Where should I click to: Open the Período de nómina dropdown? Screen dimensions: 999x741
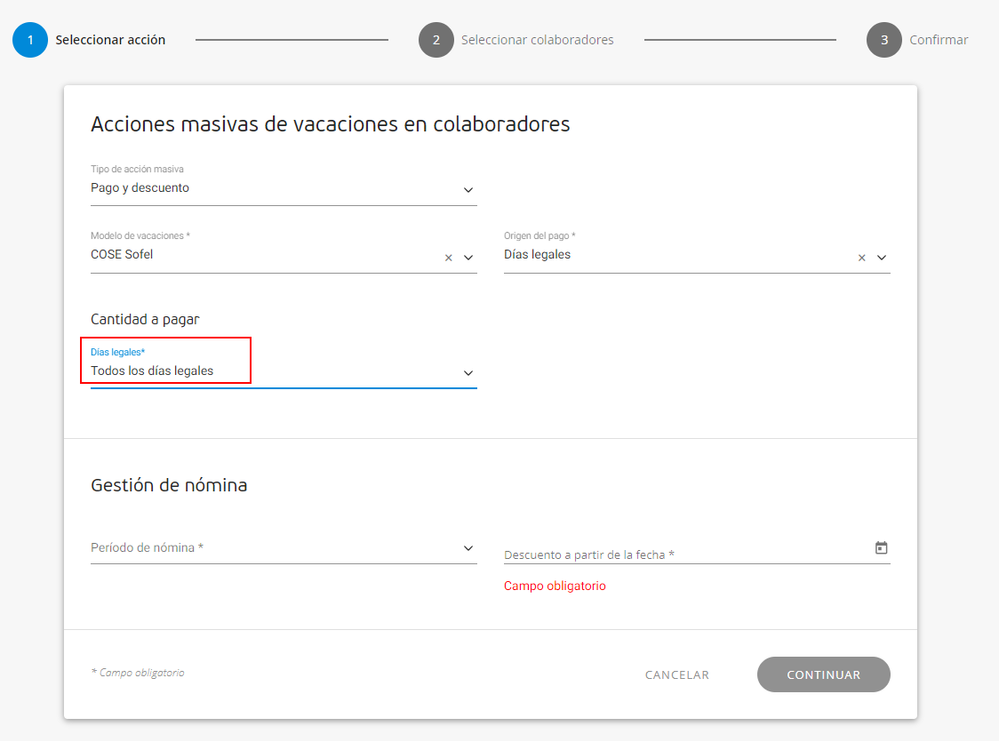click(468, 548)
